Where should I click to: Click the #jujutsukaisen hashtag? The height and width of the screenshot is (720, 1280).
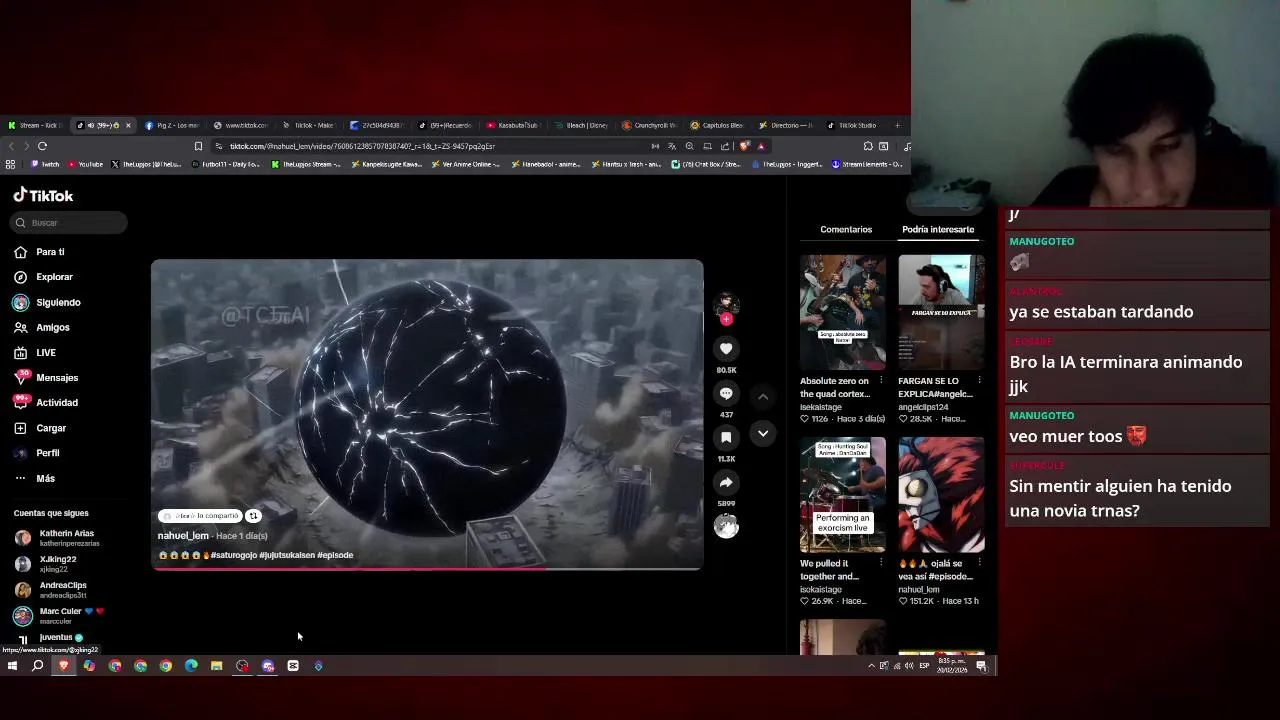pos(287,555)
